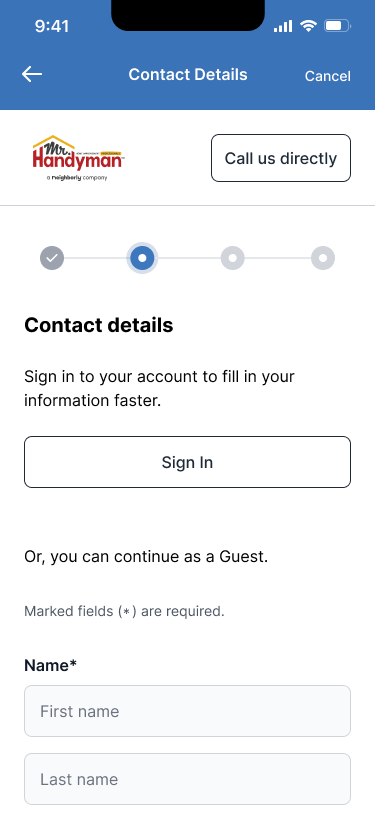This screenshot has height=823, width=375.
Task: Open the Sign In button
Action: [x=188, y=462]
